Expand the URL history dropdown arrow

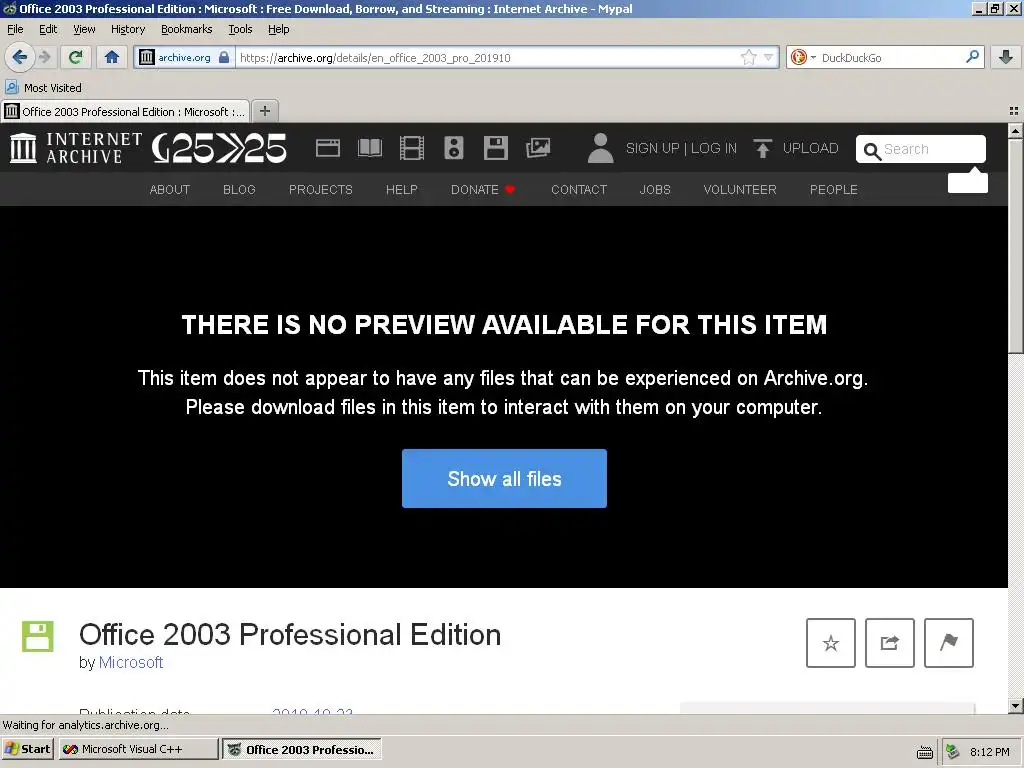point(769,57)
